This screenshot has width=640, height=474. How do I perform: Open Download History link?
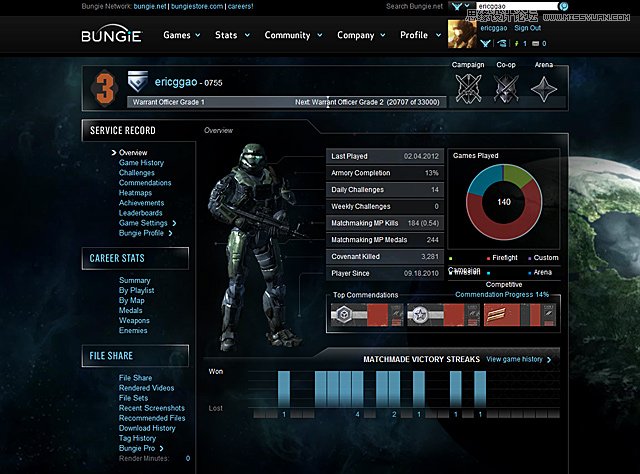point(147,428)
